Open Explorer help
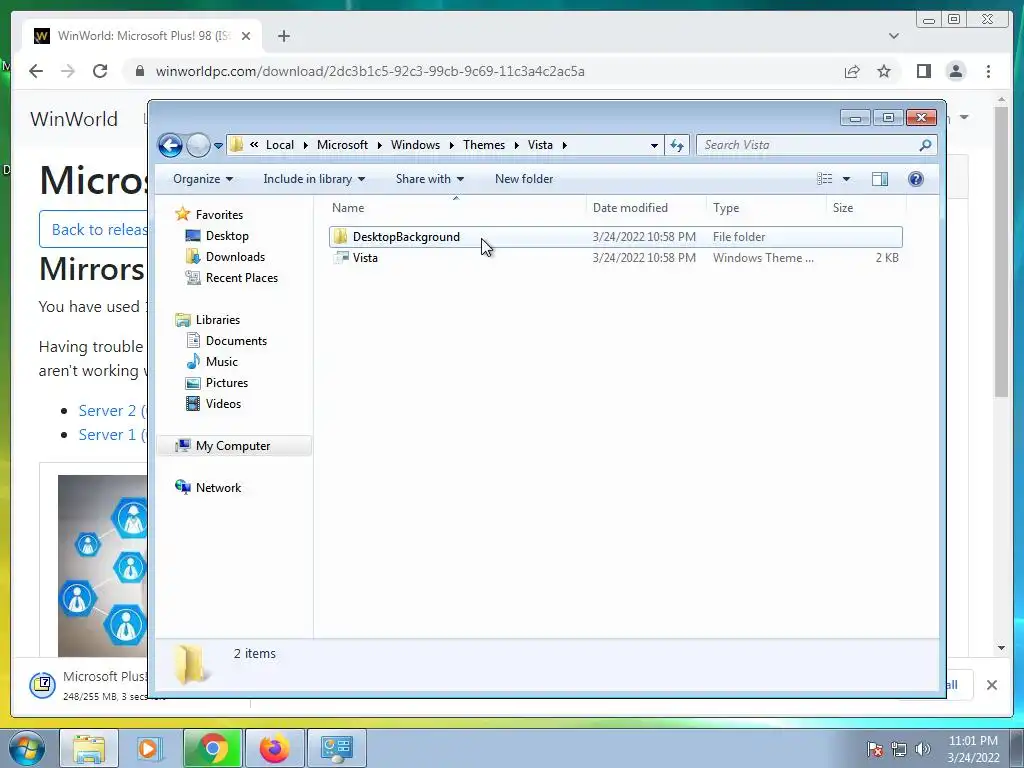Image resolution: width=1024 pixels, height=768 pixels. click(916, 179)
